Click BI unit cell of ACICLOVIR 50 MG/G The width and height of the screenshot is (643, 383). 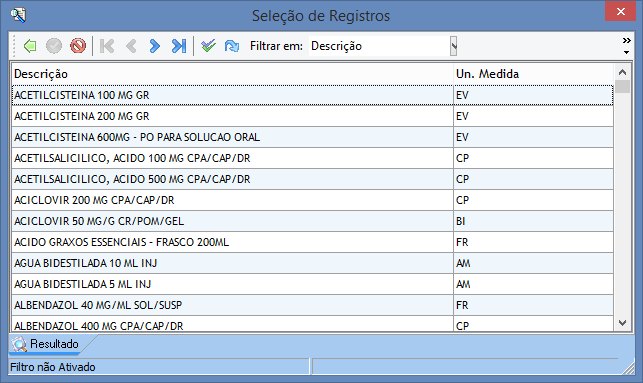point(533,221)
